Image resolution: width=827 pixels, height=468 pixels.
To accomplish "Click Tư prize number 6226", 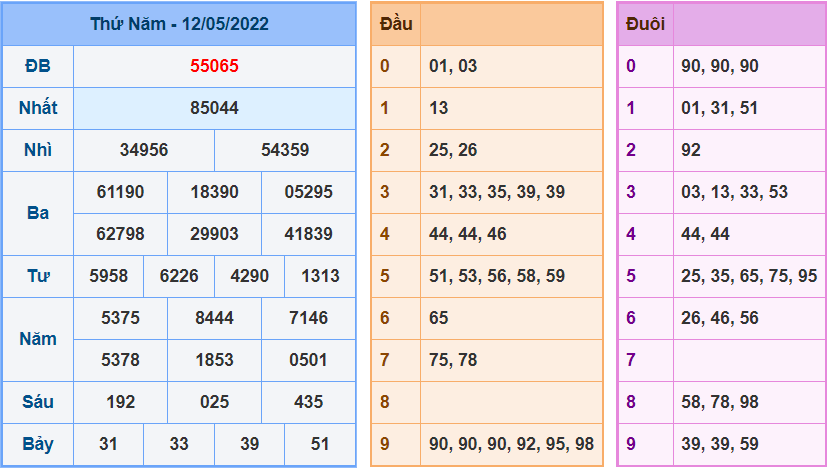I will (179, 275).
